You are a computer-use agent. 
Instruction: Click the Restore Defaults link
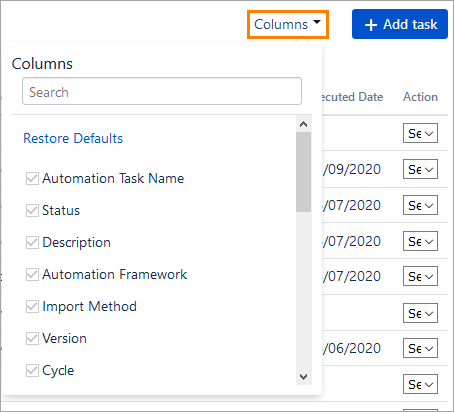(73, 138)
